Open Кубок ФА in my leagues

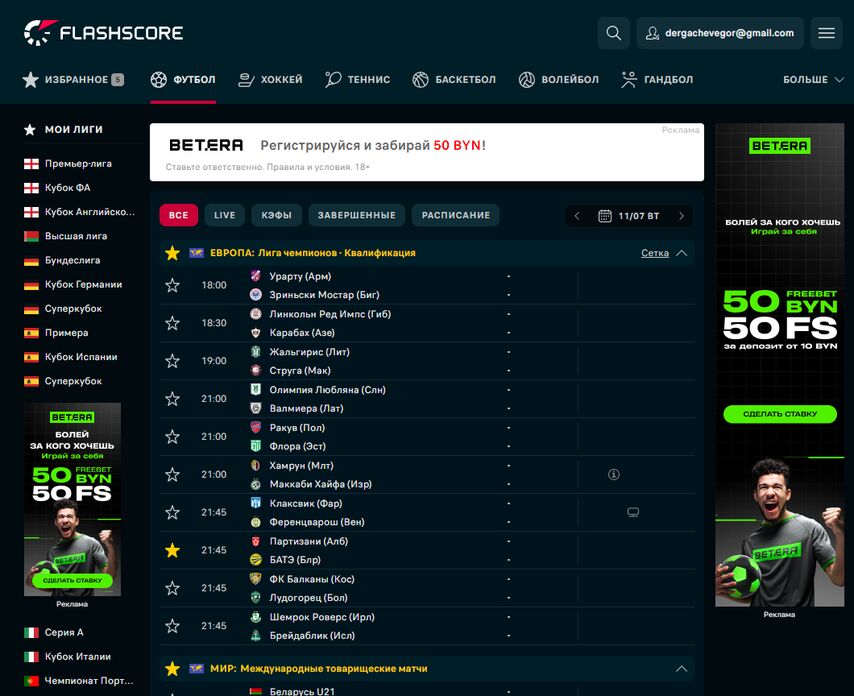click(x=68, y=187)
